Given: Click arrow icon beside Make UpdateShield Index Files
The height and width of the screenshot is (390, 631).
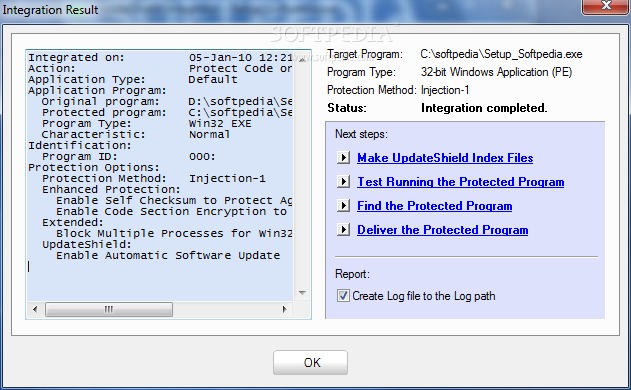Looking at the screenshot, I should [343, 157].
